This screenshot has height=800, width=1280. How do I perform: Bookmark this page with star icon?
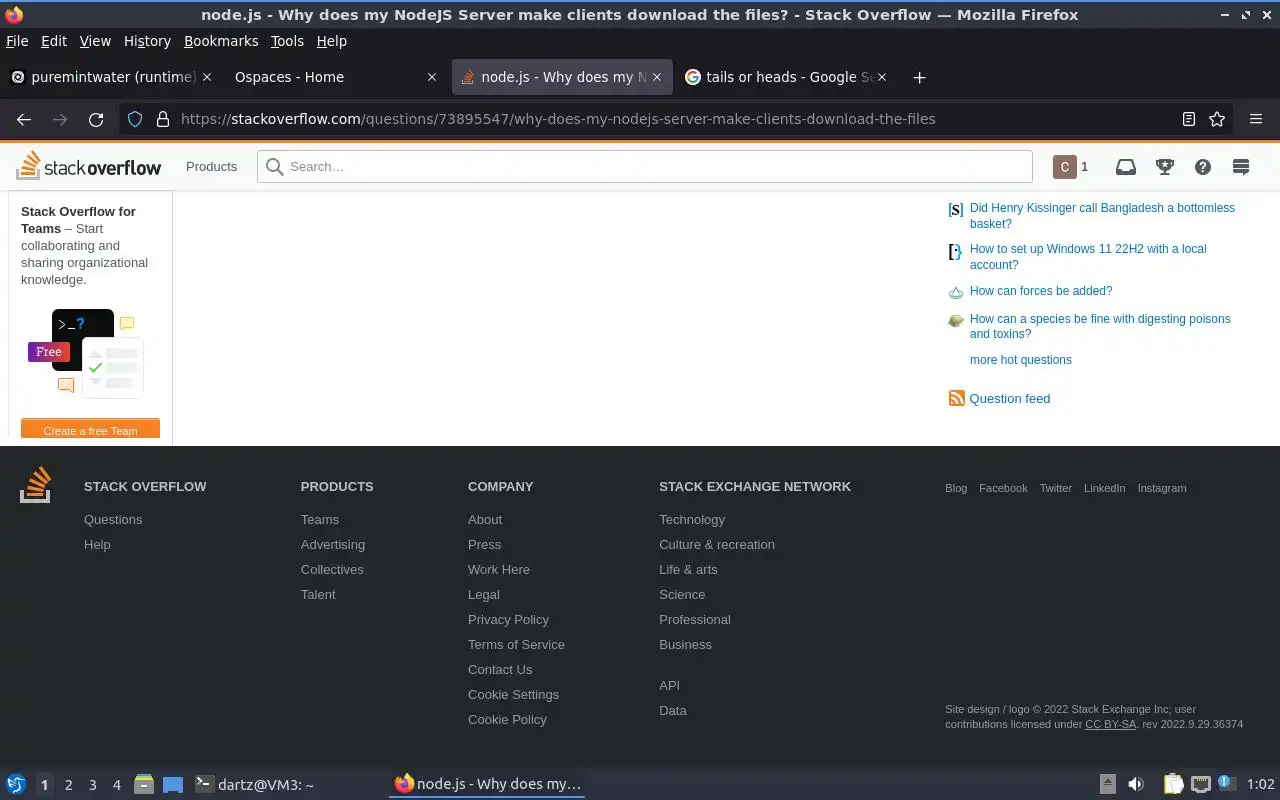point(1217,119)
